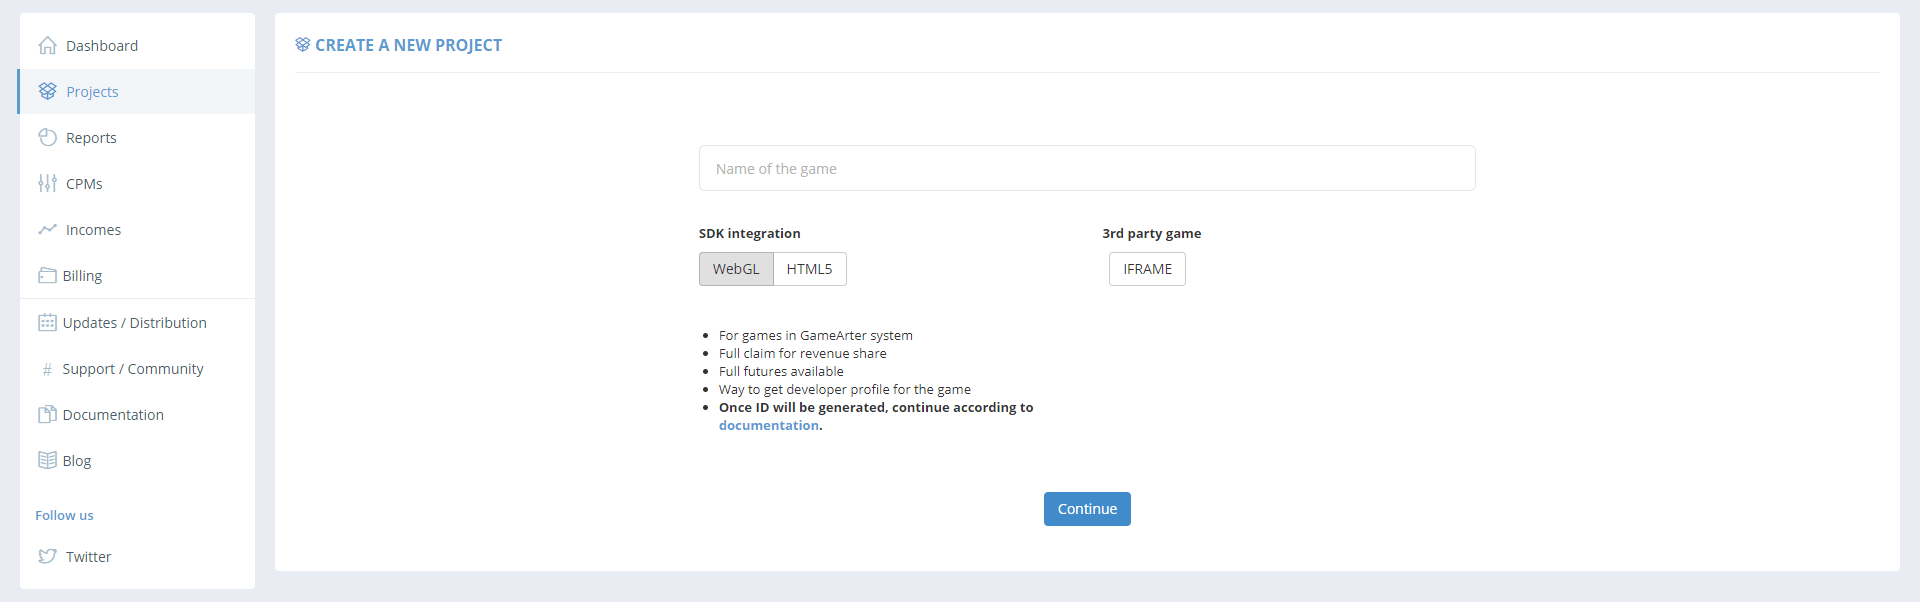The width and height of the screenshot is (1920, 602).
Task: Switch SDK integration to HTML5
Action: tap(809, 269)
